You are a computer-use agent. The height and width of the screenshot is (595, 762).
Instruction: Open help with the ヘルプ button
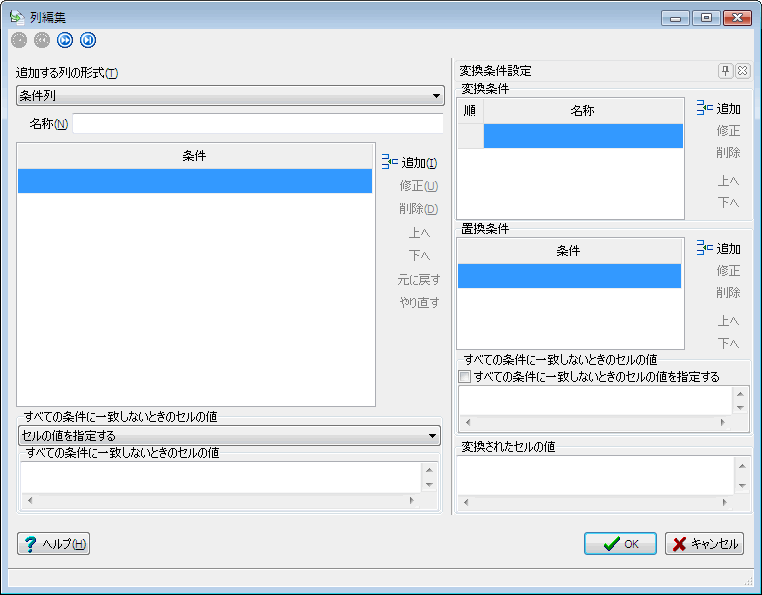tap(55, 544)
